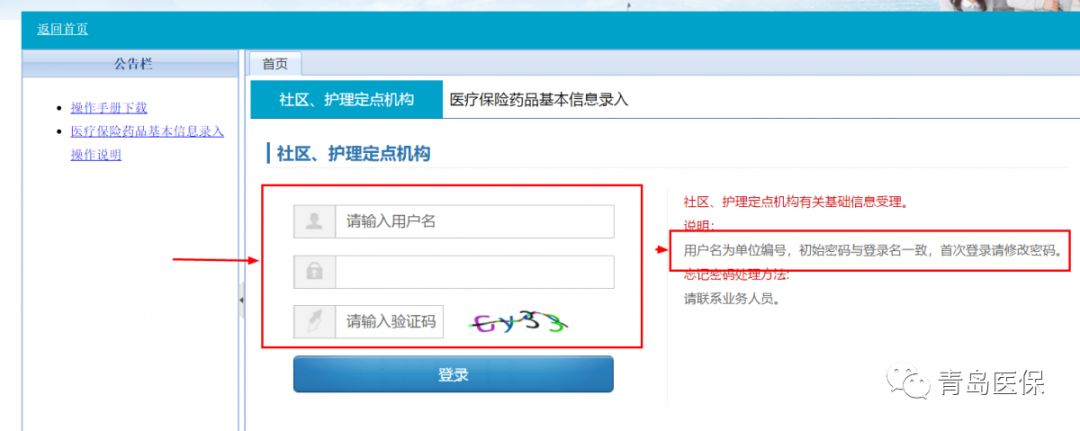This screenshot has height=431, width=1080.
Task: Click the blue 登录 login button
Action: [x=453, y=375]
